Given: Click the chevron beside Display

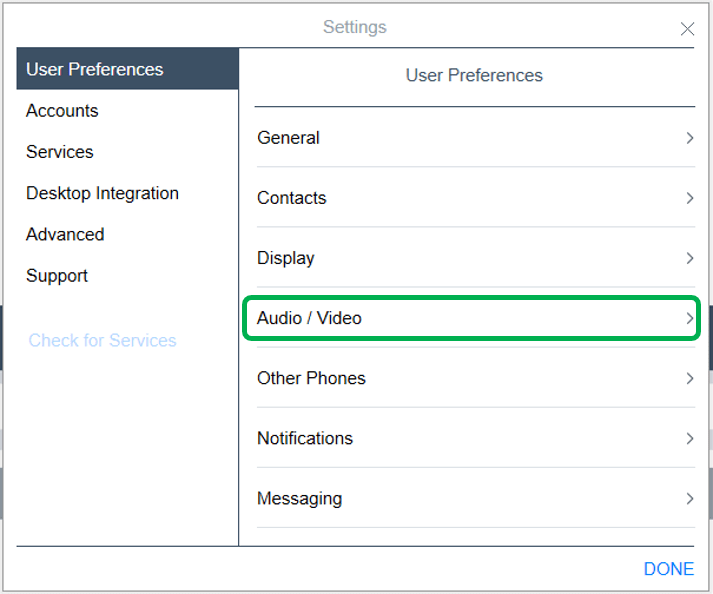Looking at the screenshot, I should click(x=689, y=258).
